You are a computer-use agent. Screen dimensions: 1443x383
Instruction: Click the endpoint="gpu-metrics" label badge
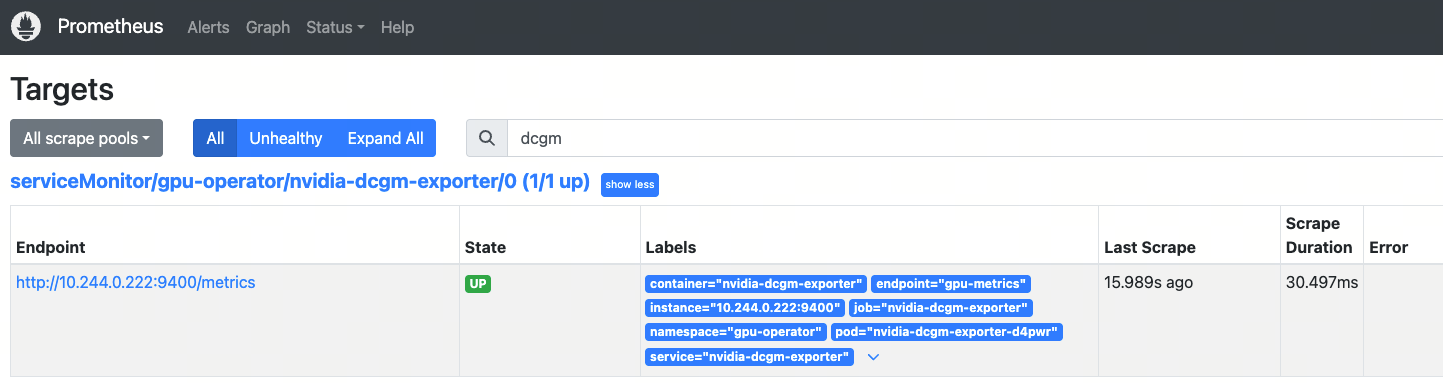[x=950, y=284]
